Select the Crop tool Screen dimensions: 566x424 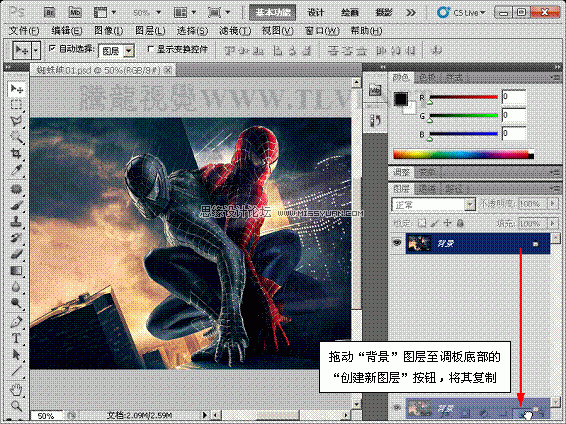coord(16,153)
